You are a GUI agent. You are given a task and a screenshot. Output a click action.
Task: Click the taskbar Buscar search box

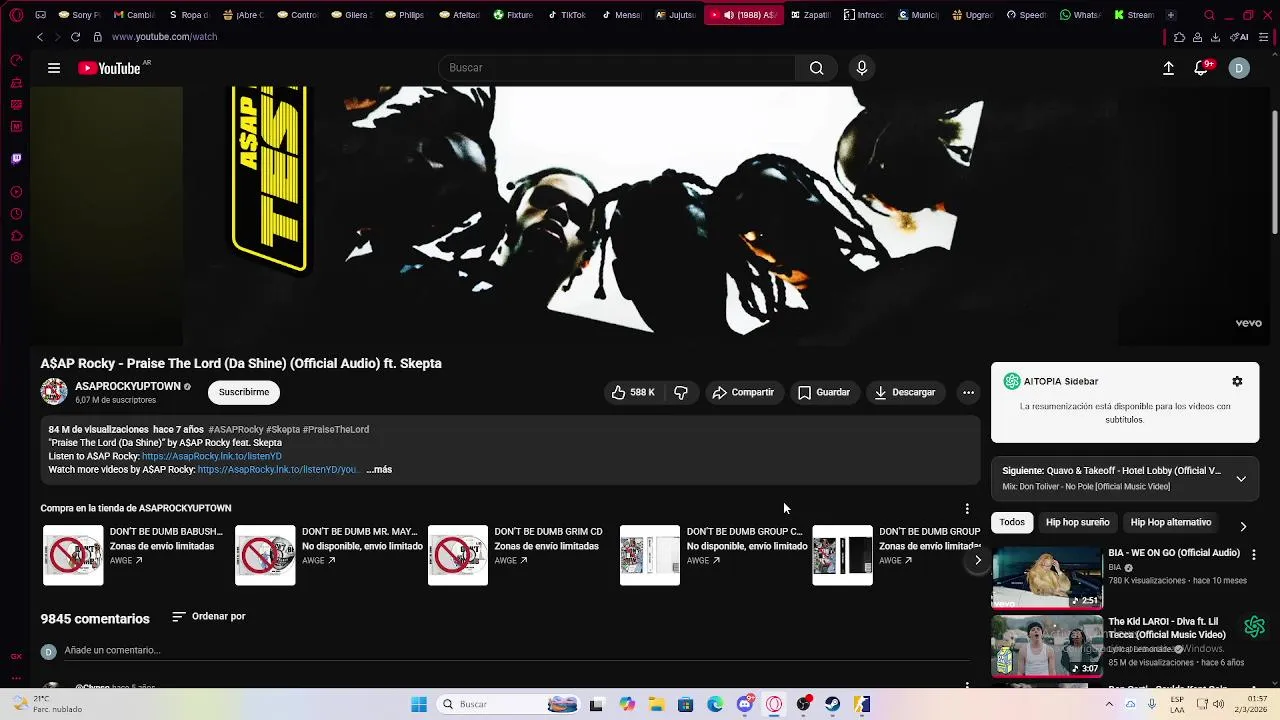(x=508, y=704)
